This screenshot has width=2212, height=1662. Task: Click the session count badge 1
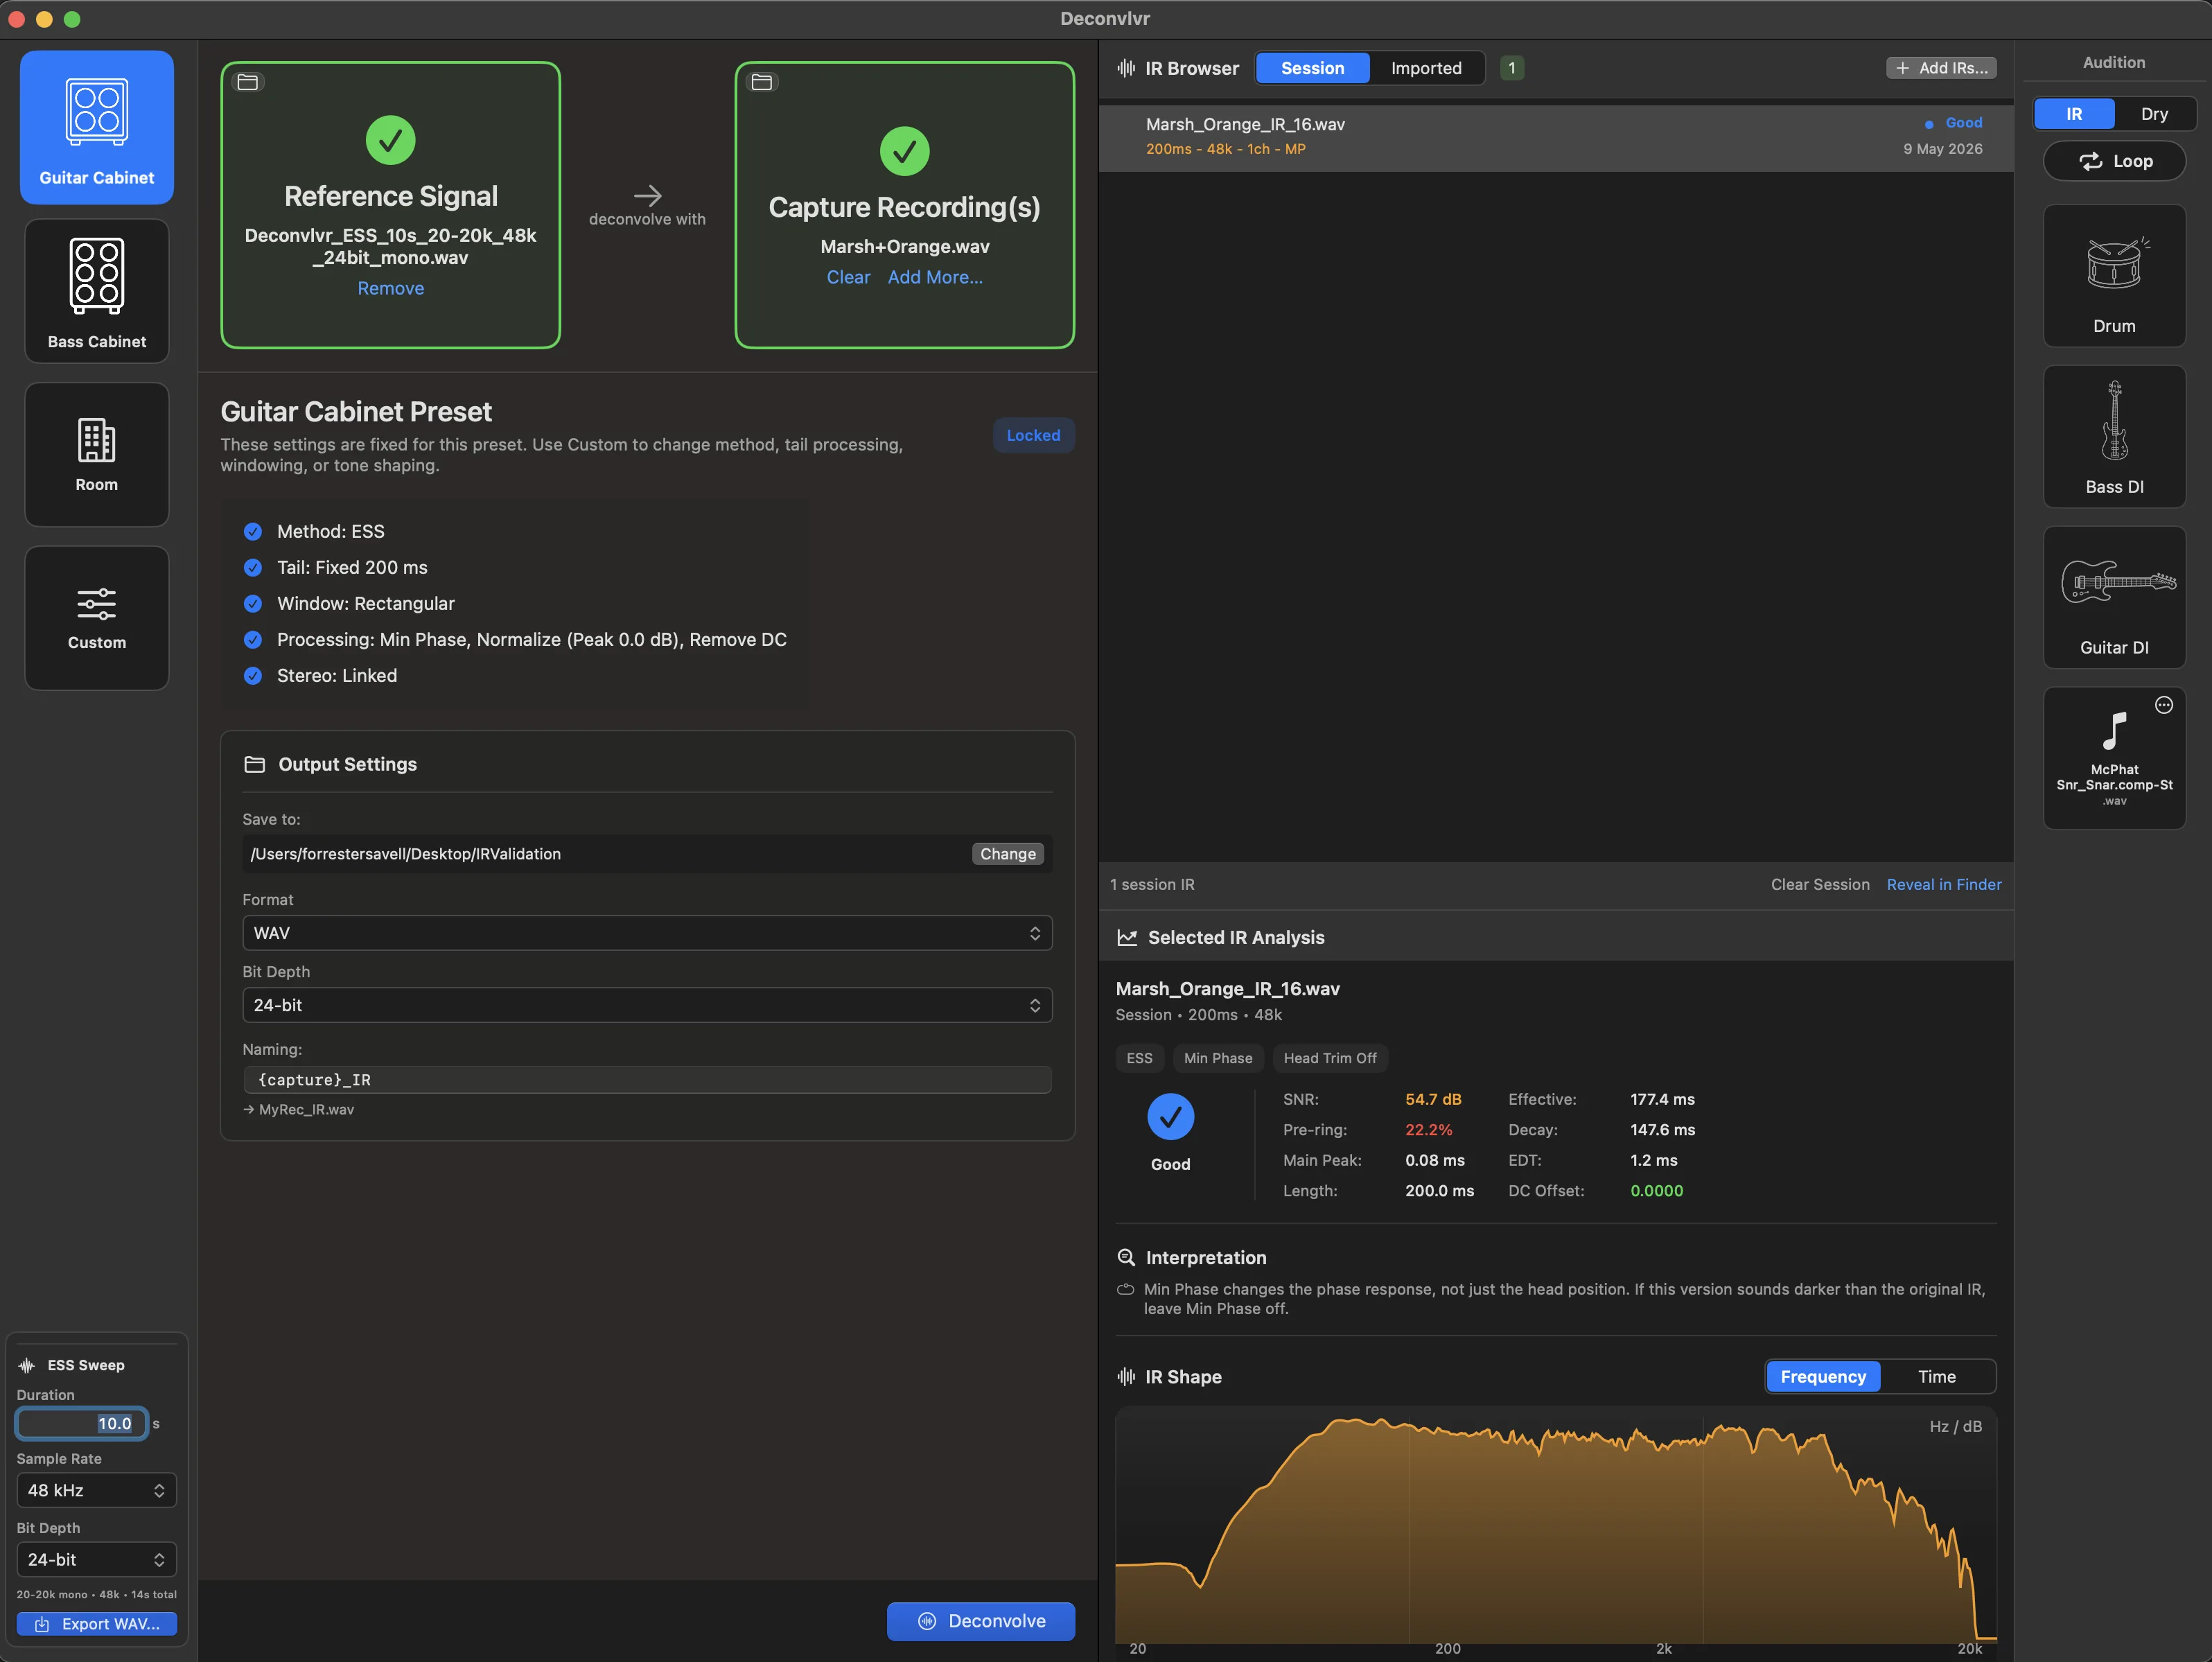(1511, 68)
